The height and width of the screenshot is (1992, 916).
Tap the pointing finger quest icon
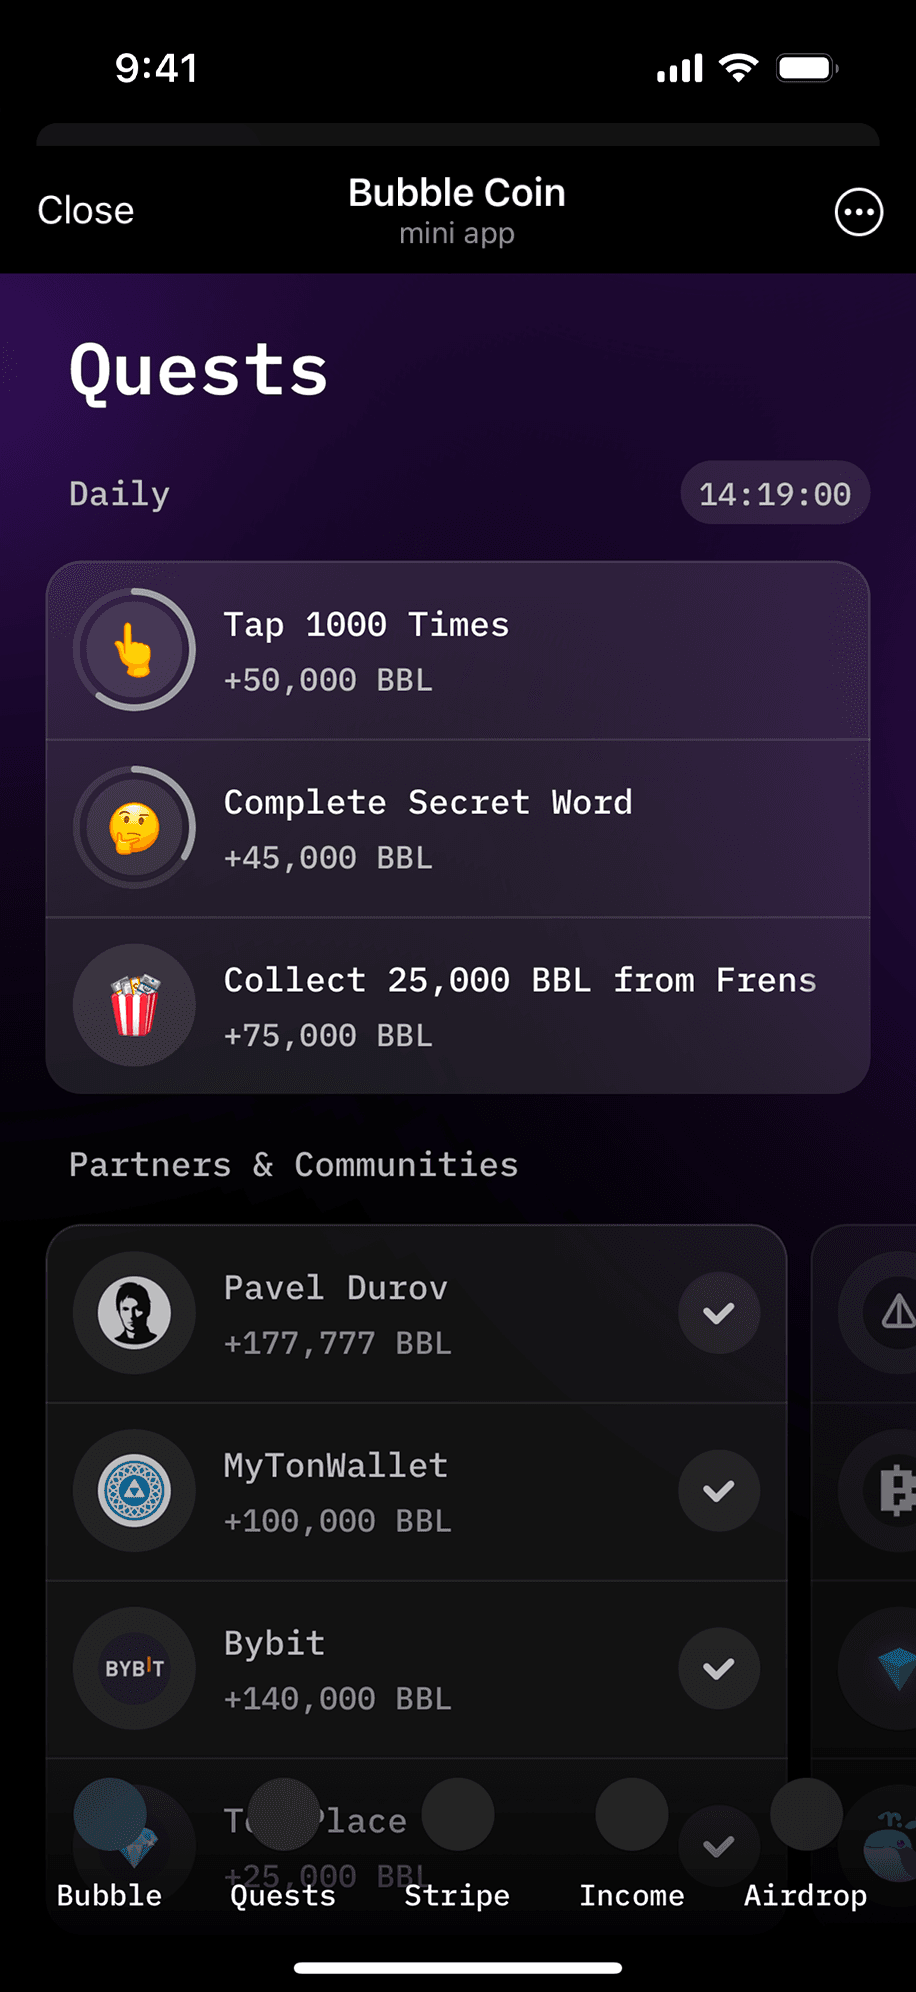(x=134, y=650)
